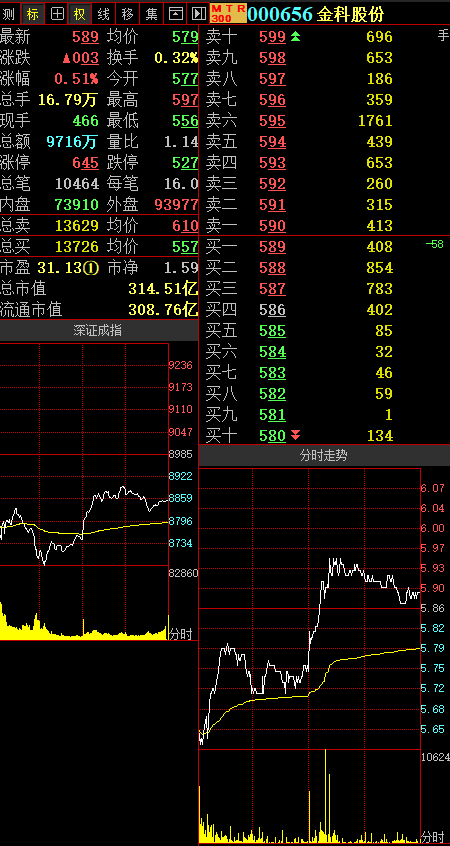
Task: Click the stock volume bar chart
Action: coord(310,796)
